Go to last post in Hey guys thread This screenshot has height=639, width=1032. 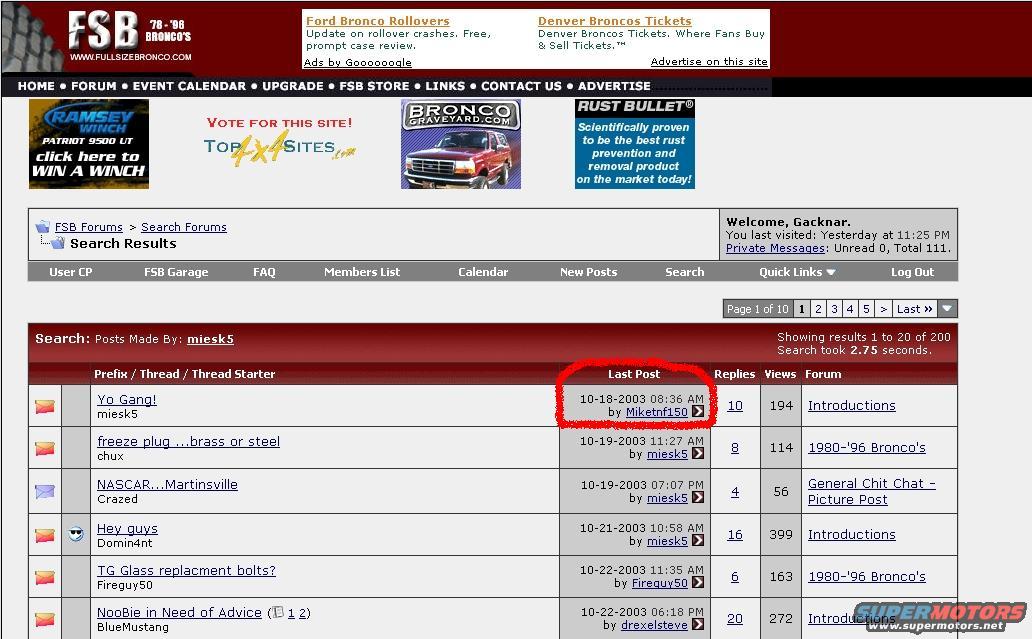pyautogui.click(x=698, y=540)
